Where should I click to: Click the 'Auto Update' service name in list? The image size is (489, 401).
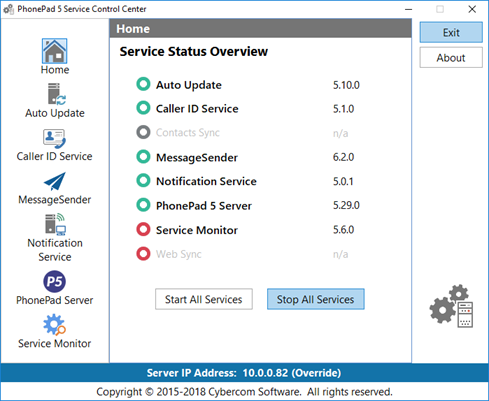(189, 85)
